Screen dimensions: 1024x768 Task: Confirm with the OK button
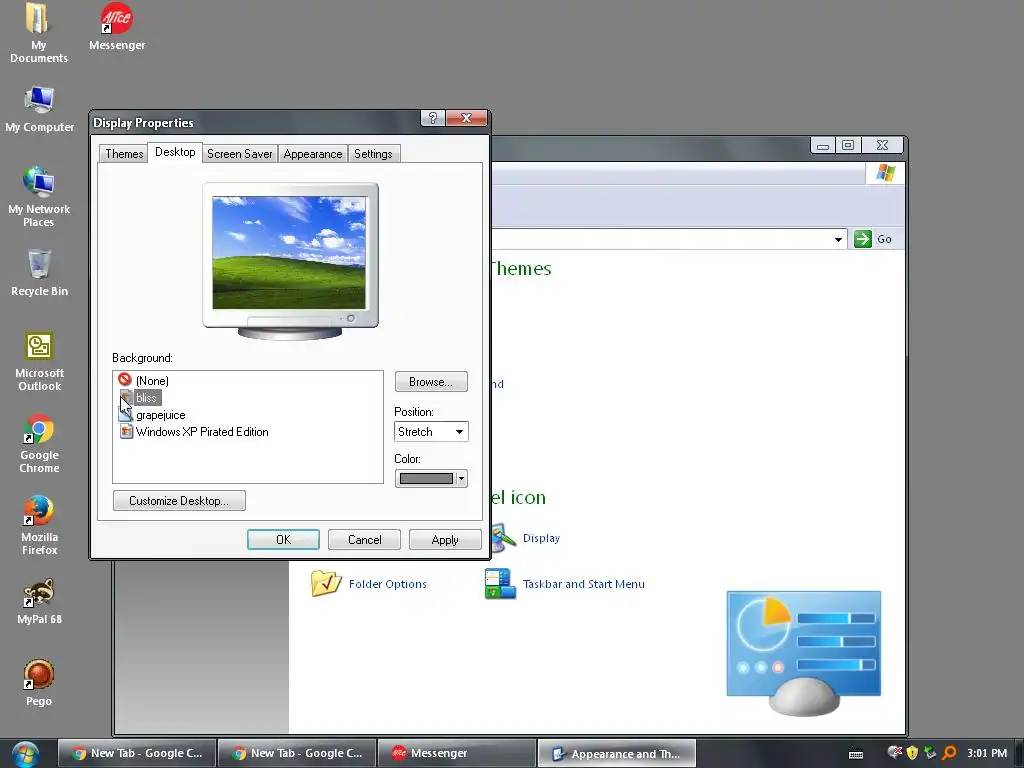tap(283, 540)
